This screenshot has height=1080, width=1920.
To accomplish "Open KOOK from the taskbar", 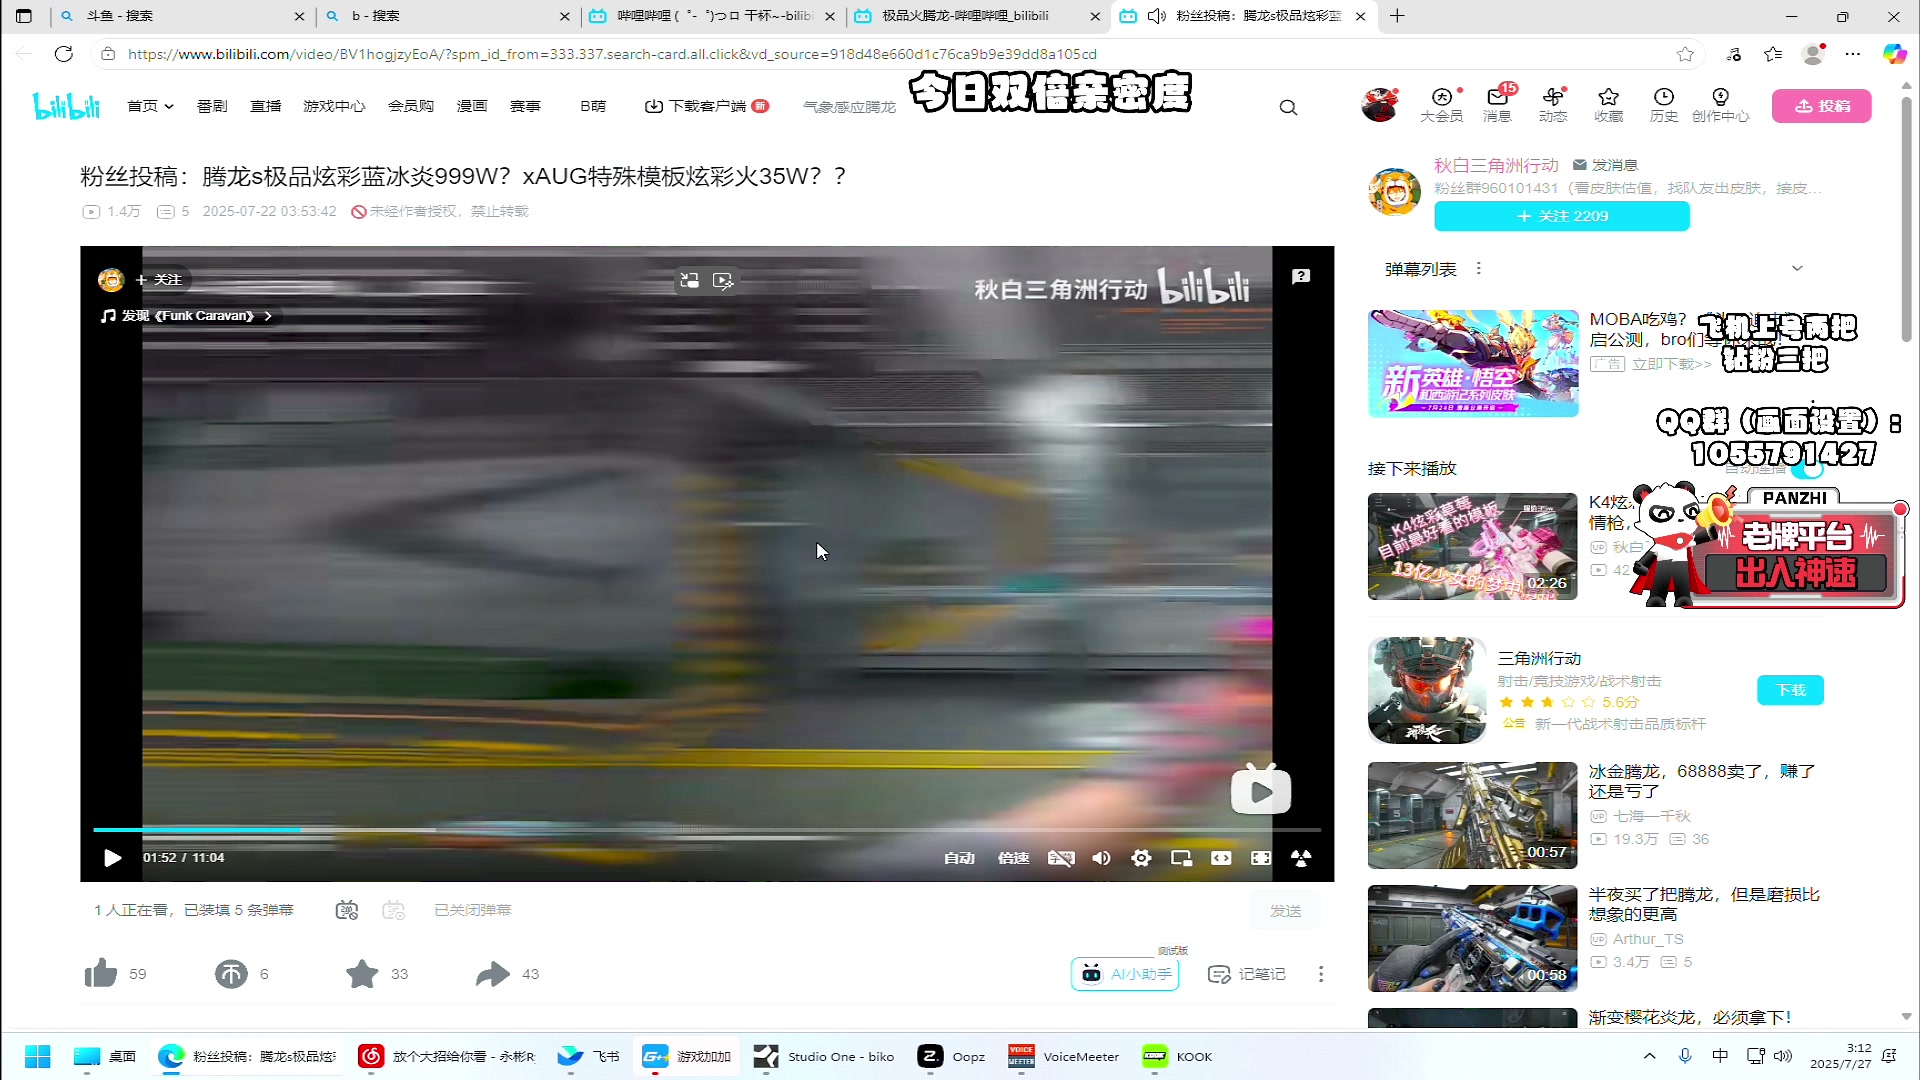I will click(x=1177, y=1056).
